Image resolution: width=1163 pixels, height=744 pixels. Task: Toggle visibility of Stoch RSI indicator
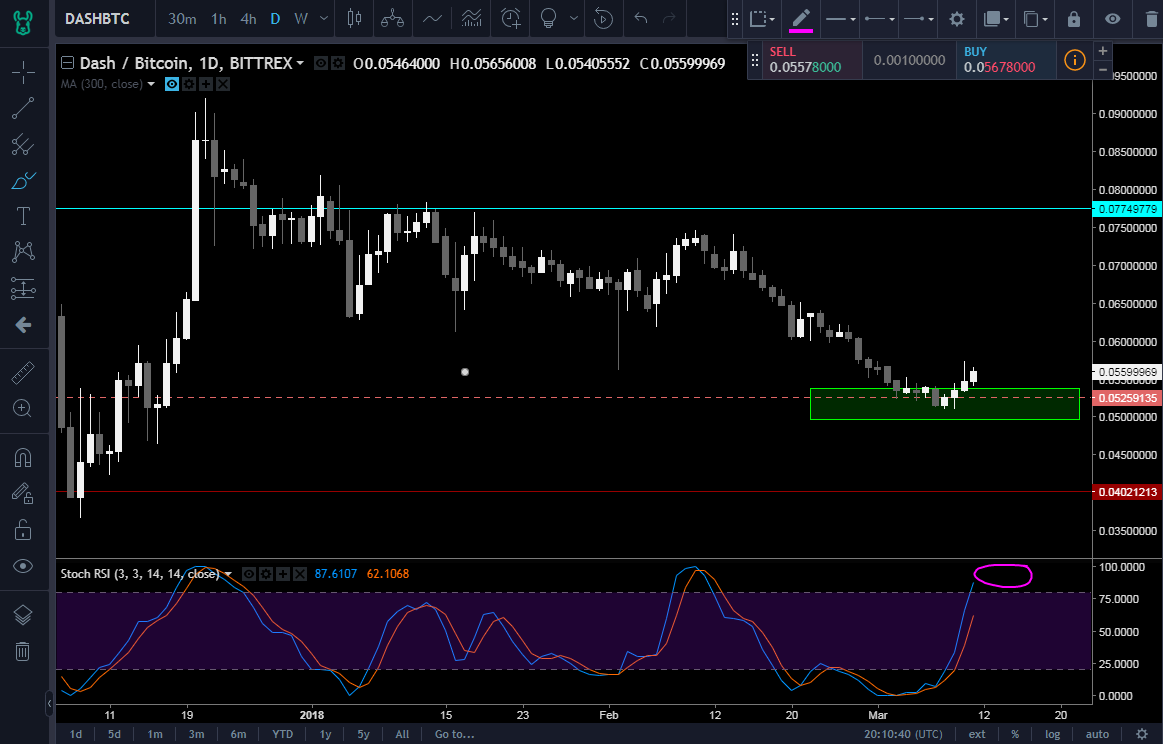point(249,574)
